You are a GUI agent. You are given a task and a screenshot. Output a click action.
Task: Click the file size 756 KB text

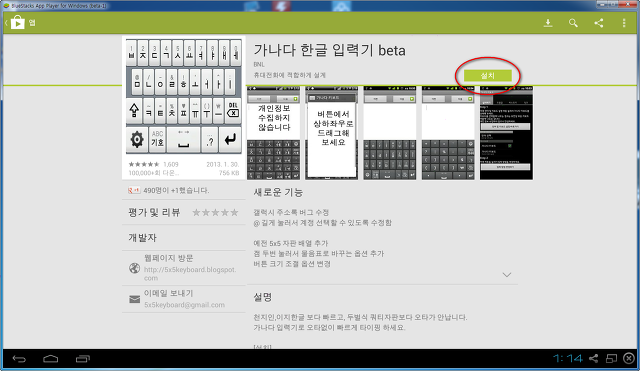coord(229,173)
